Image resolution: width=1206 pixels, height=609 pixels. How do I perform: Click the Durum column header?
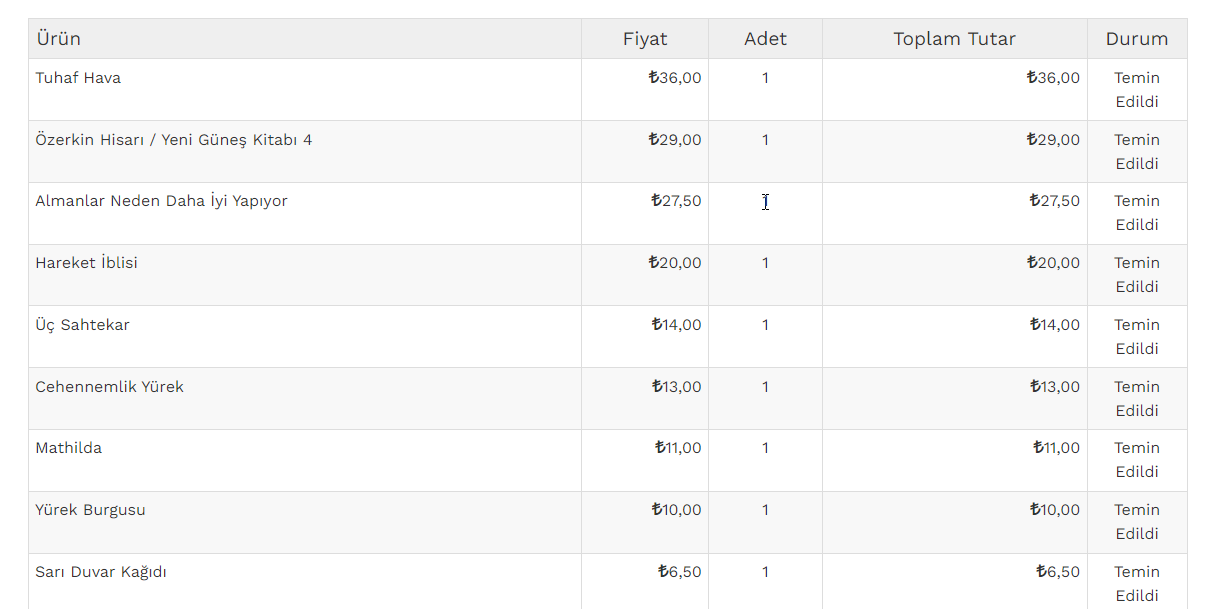(1136, 39)
